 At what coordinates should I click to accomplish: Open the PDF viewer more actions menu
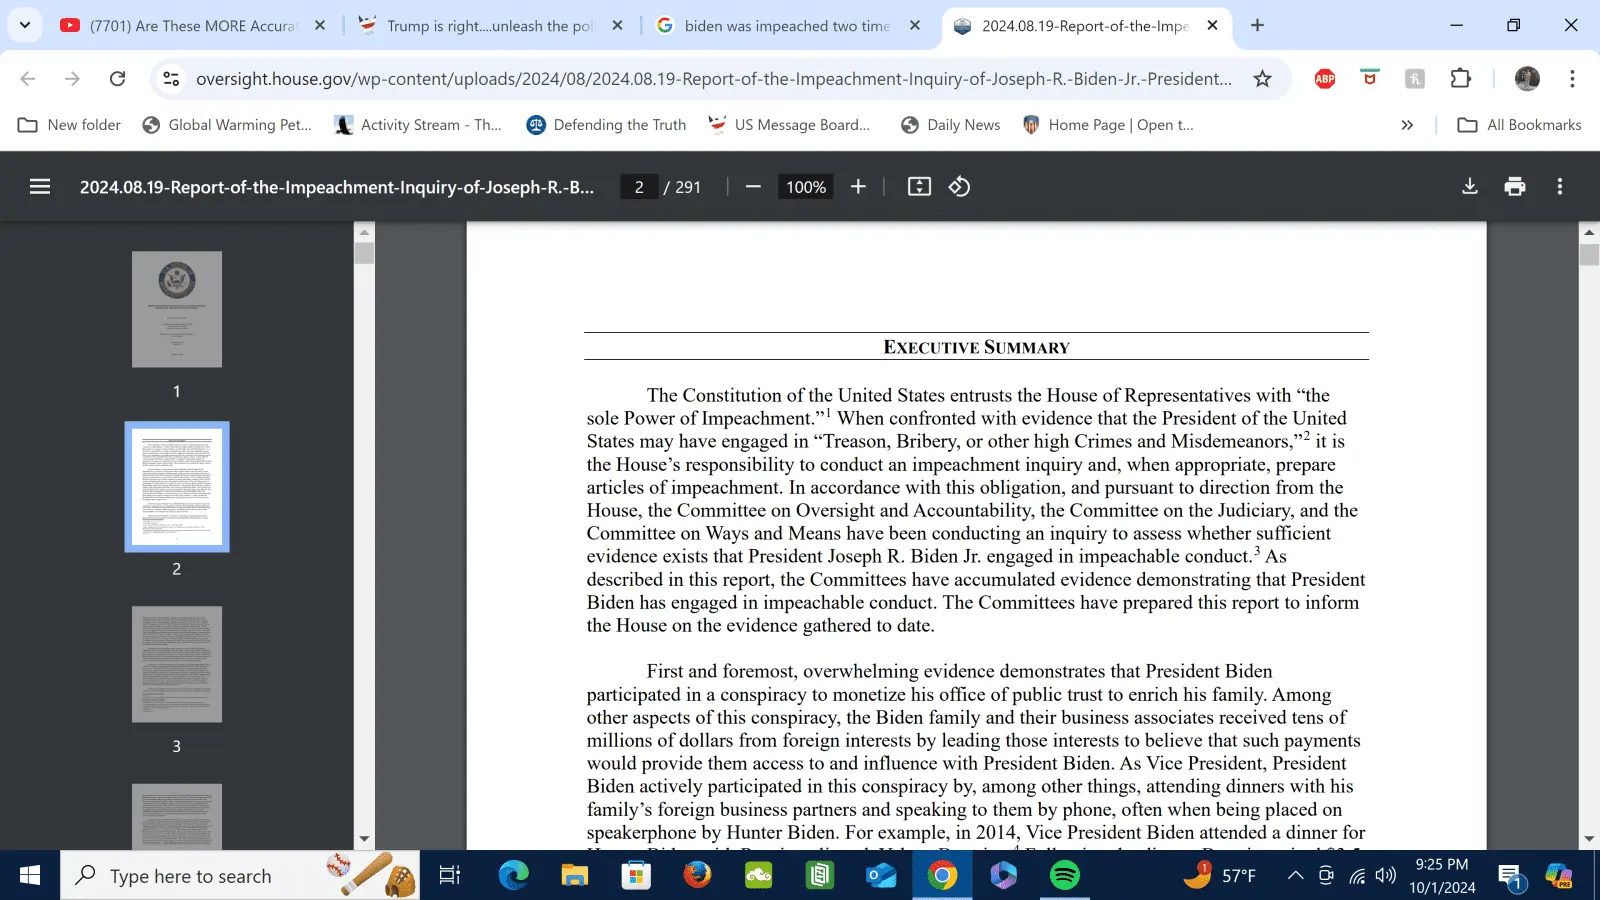(1559, 187)
